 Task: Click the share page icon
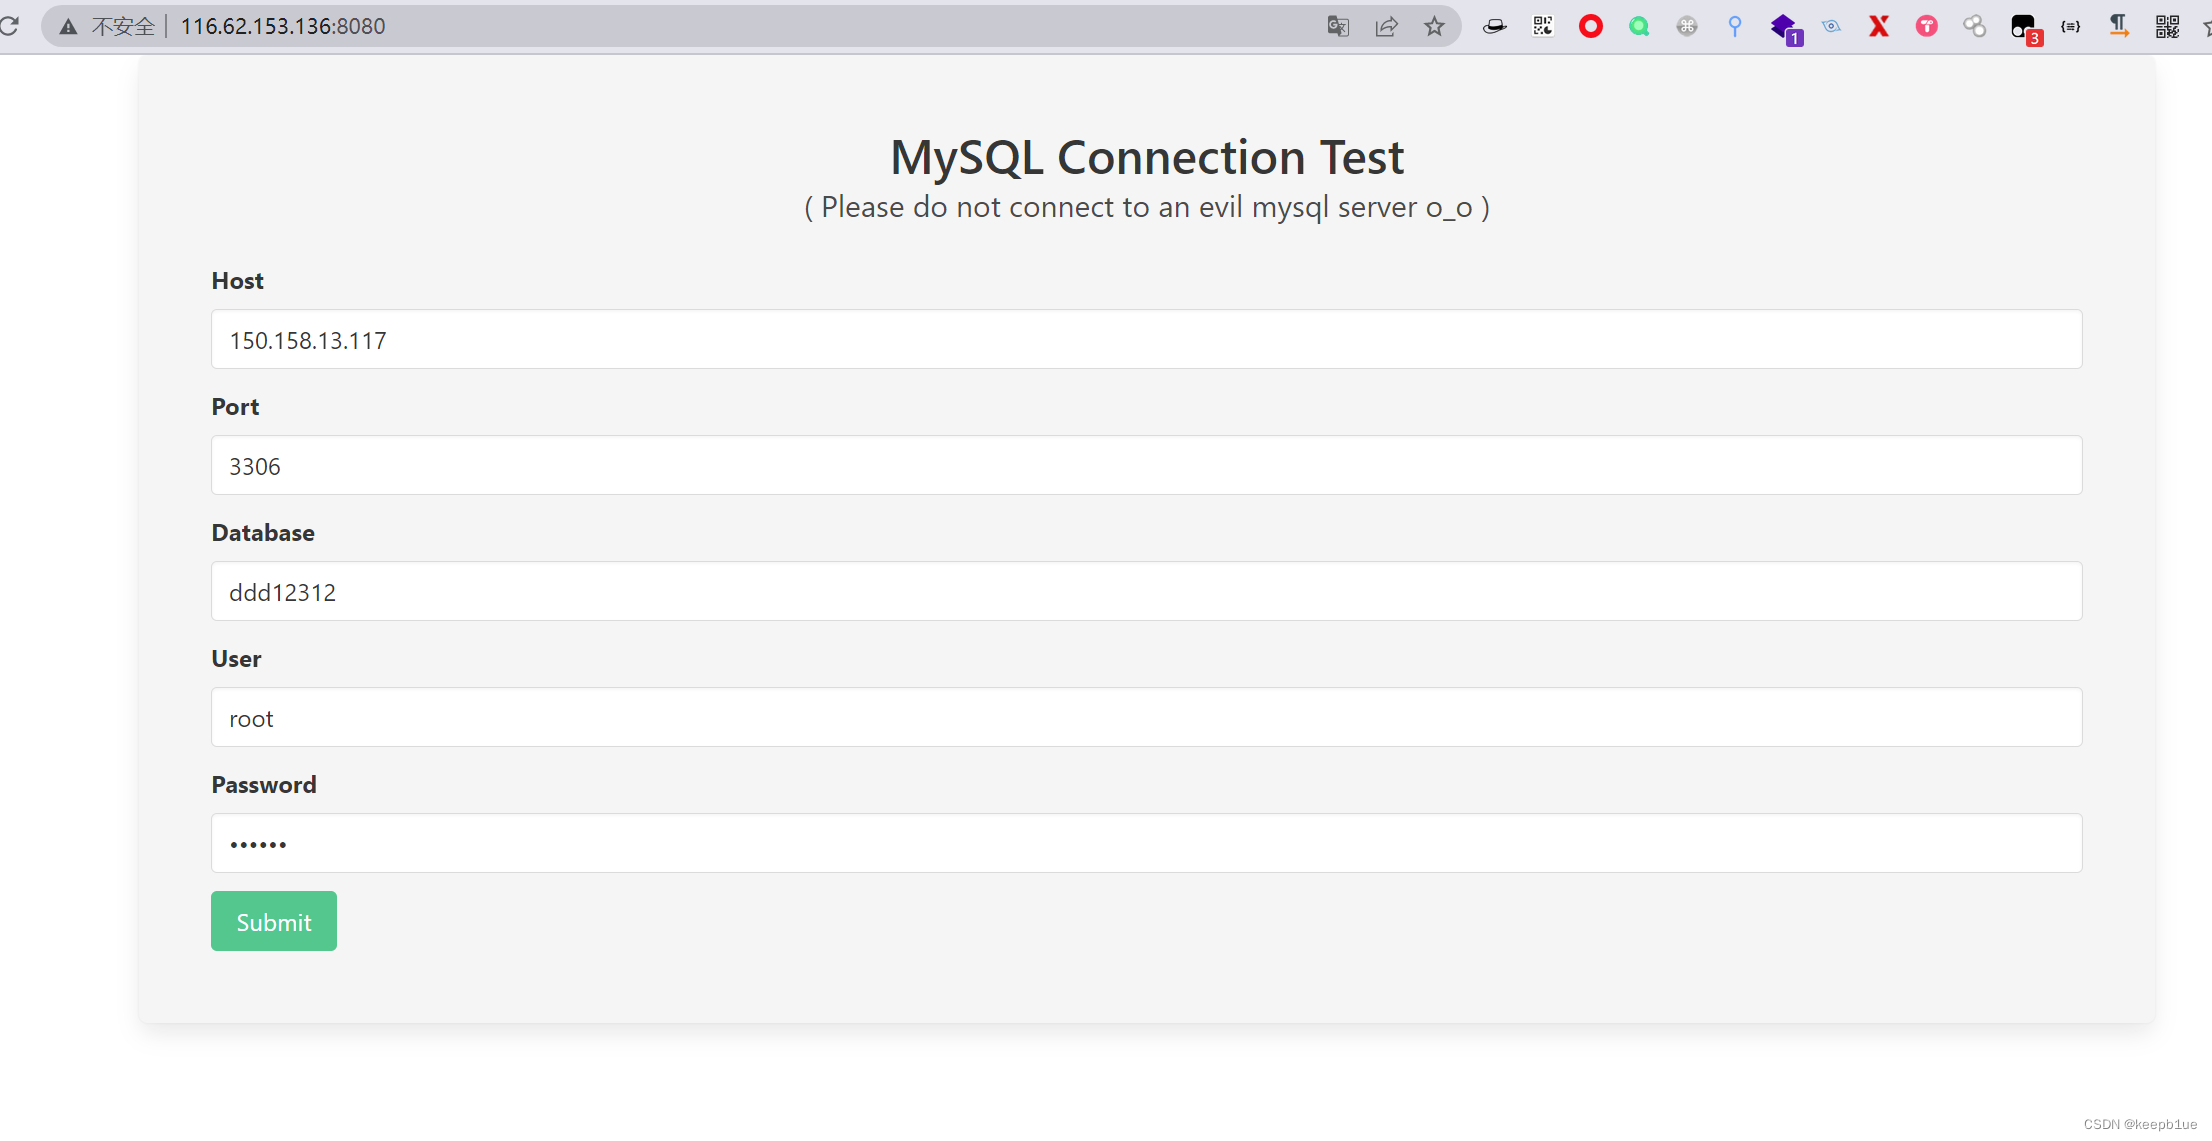click(x=1386, y=27)
